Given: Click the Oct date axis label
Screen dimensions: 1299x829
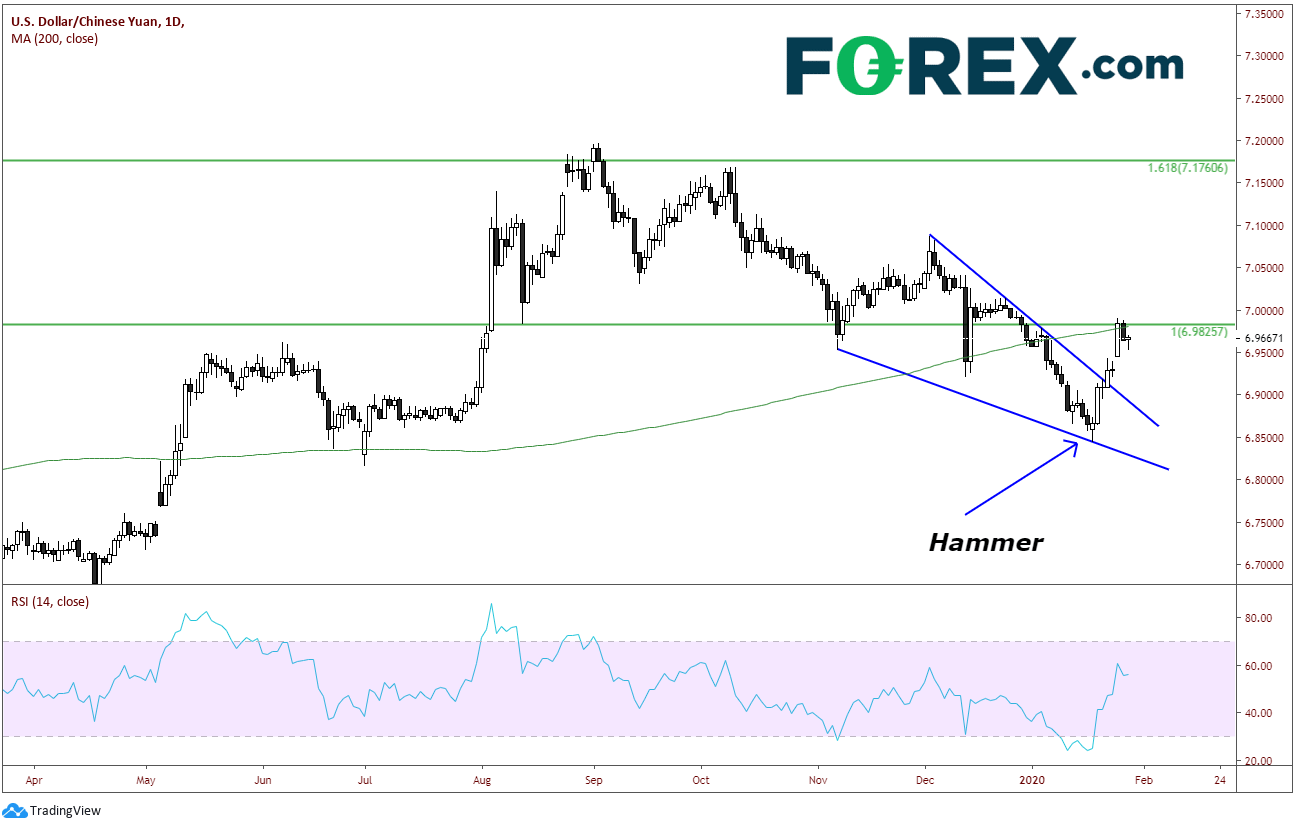Looking at the screenshot, I should (x=701, y=778).
